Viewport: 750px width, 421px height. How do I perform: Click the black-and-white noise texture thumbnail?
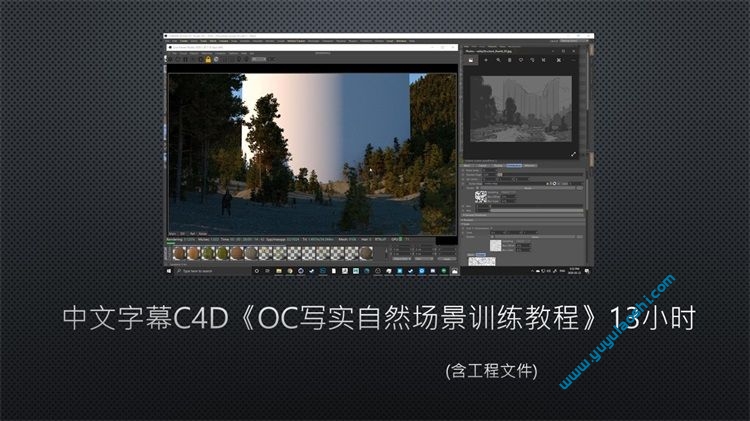pyautogui.click(x=481, y=197)
